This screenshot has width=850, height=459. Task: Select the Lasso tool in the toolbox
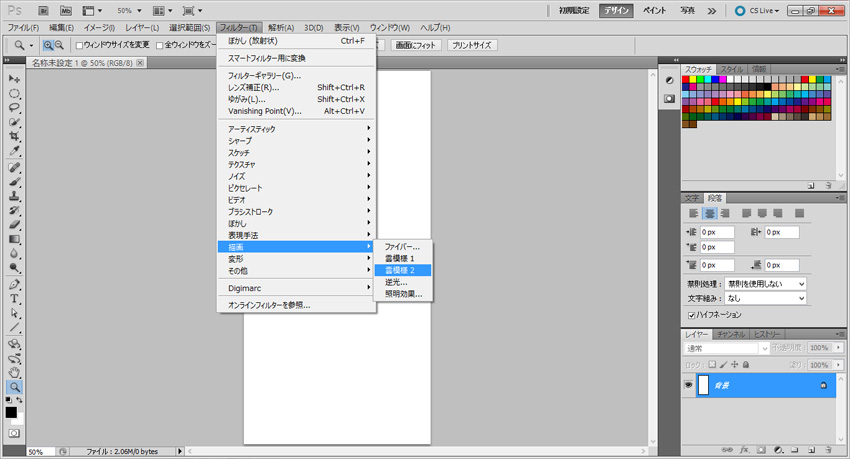[15, 107]
